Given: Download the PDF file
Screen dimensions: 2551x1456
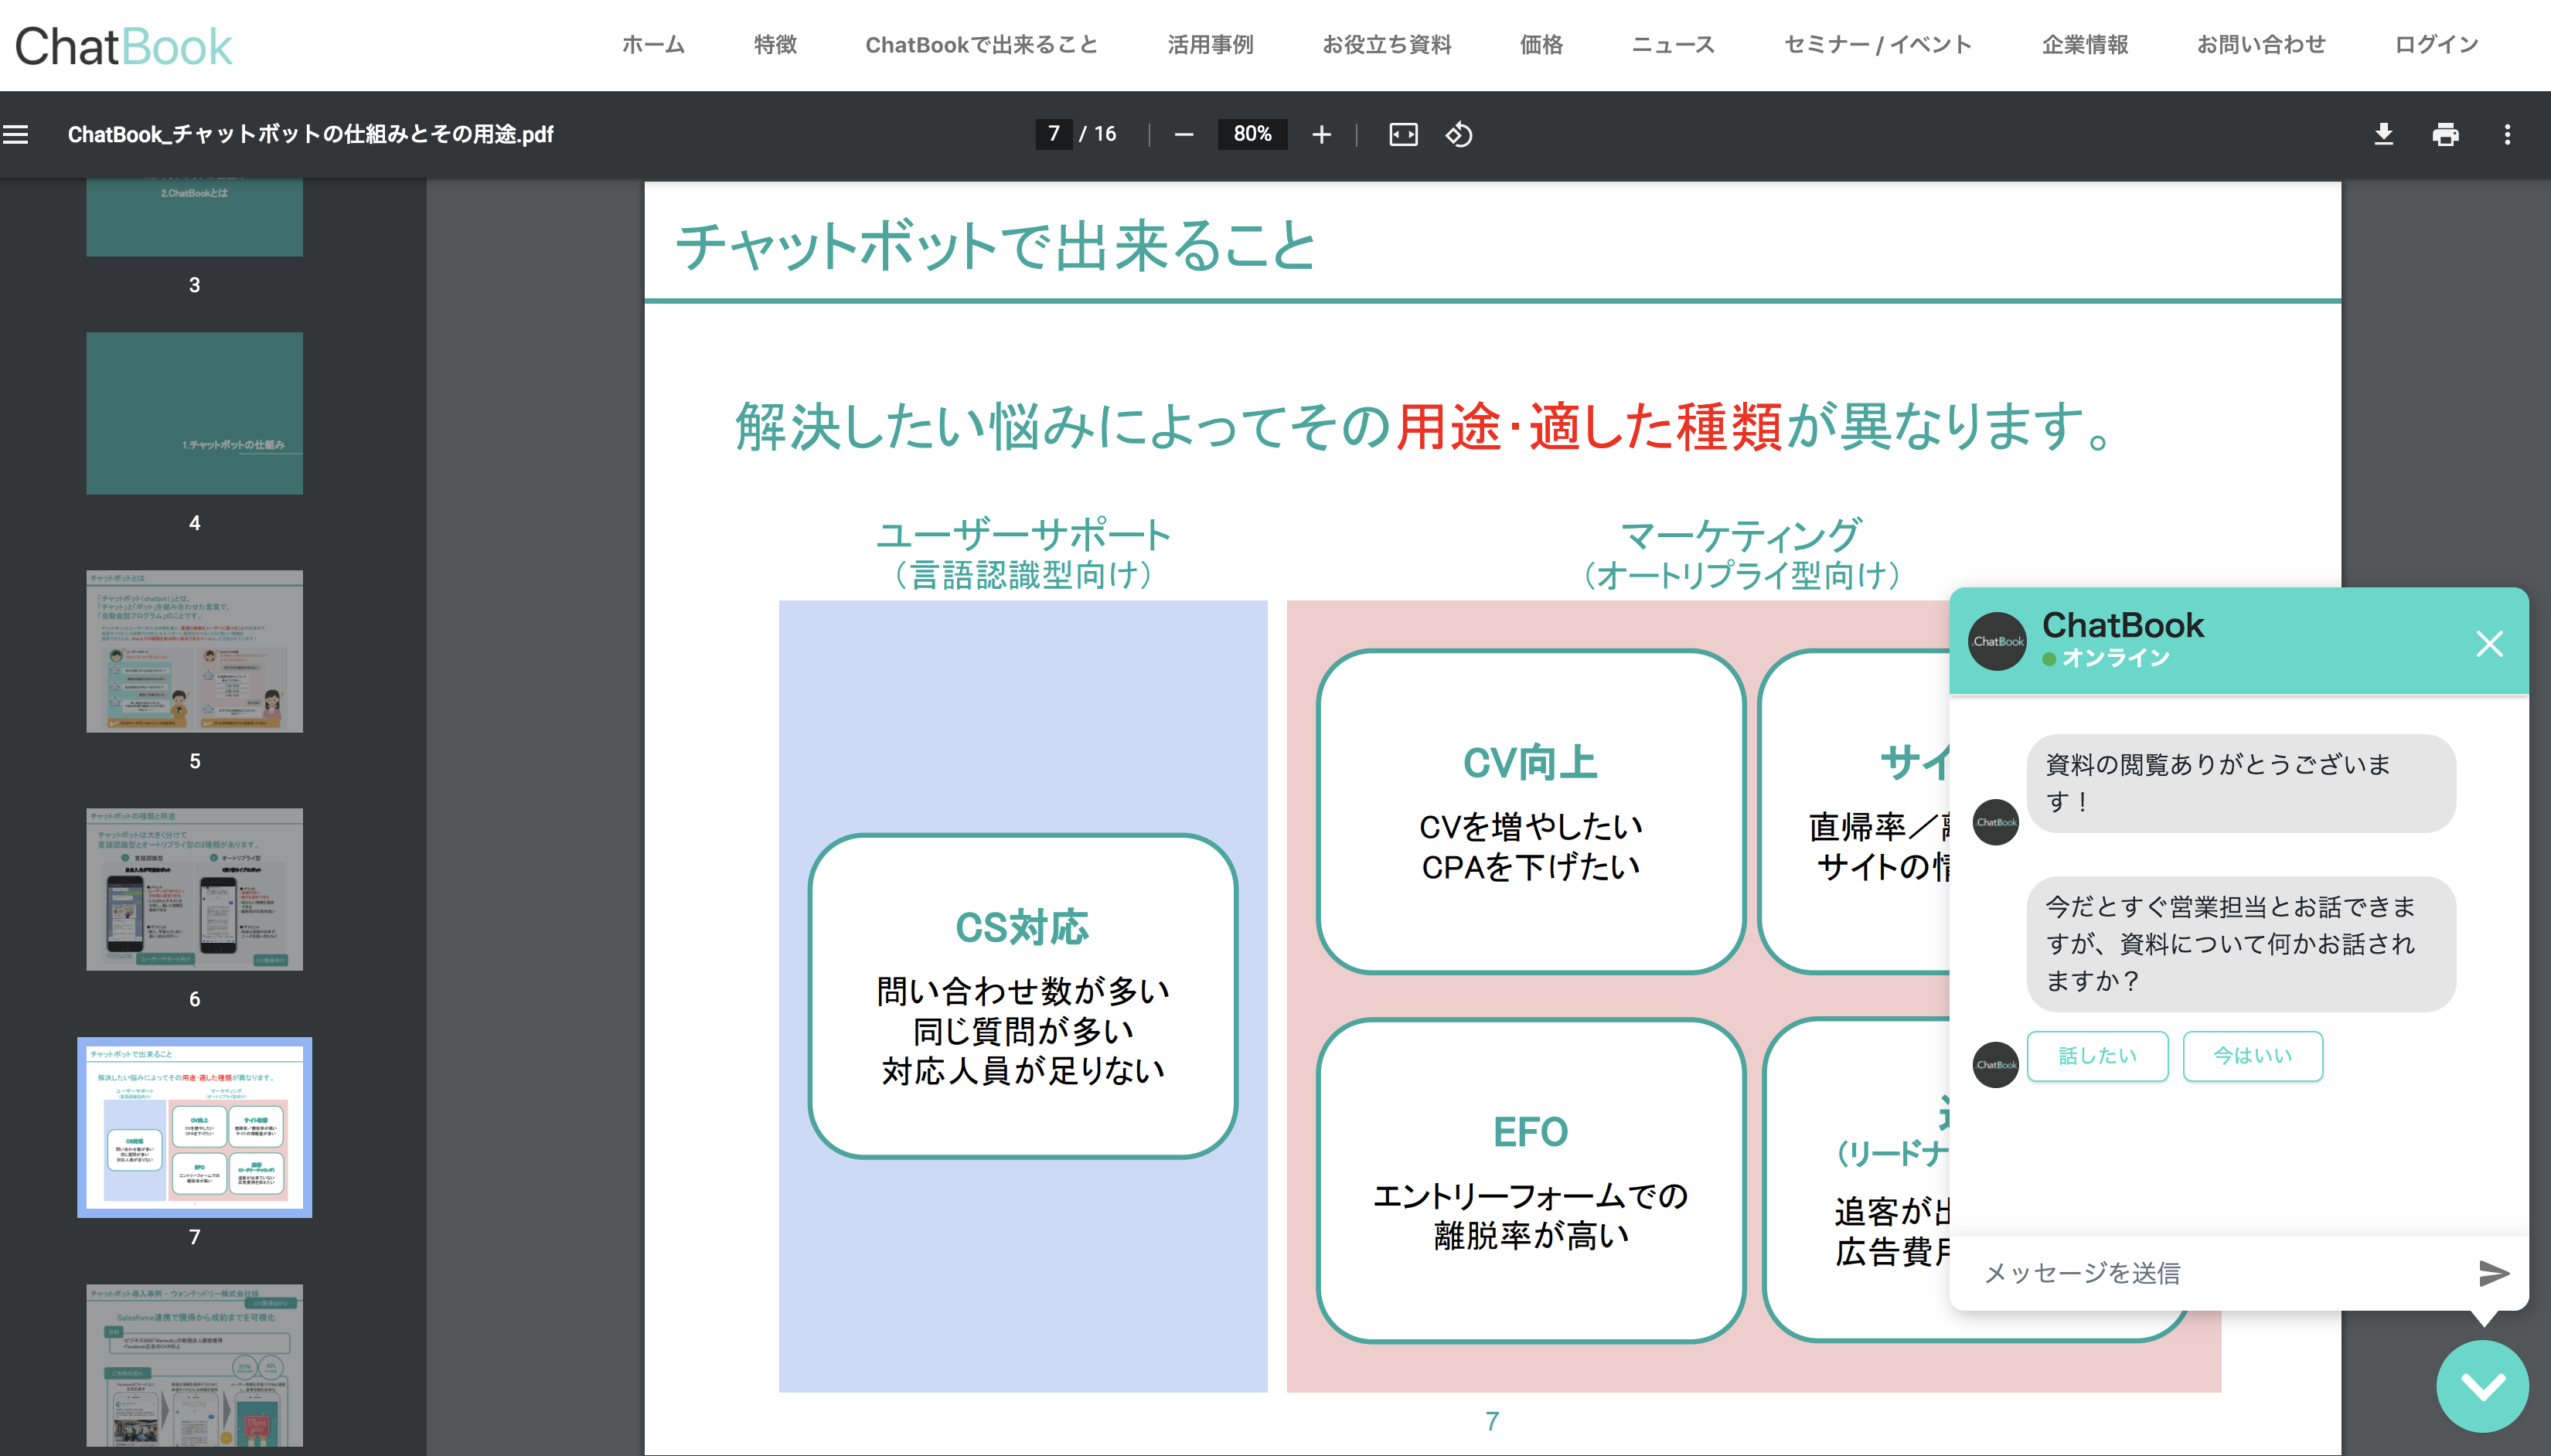Looking at the screenshot, I should (x=2384, y=134).
